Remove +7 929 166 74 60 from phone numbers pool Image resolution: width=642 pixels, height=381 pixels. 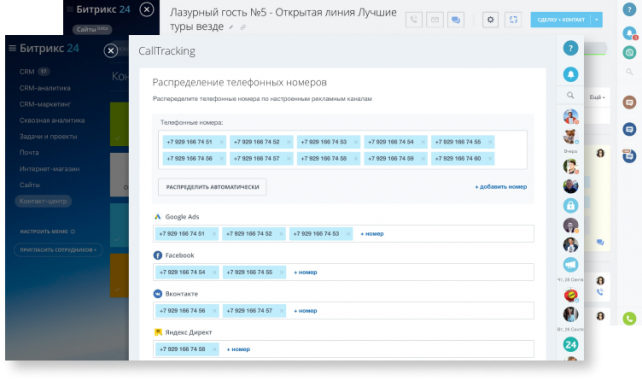490,158
